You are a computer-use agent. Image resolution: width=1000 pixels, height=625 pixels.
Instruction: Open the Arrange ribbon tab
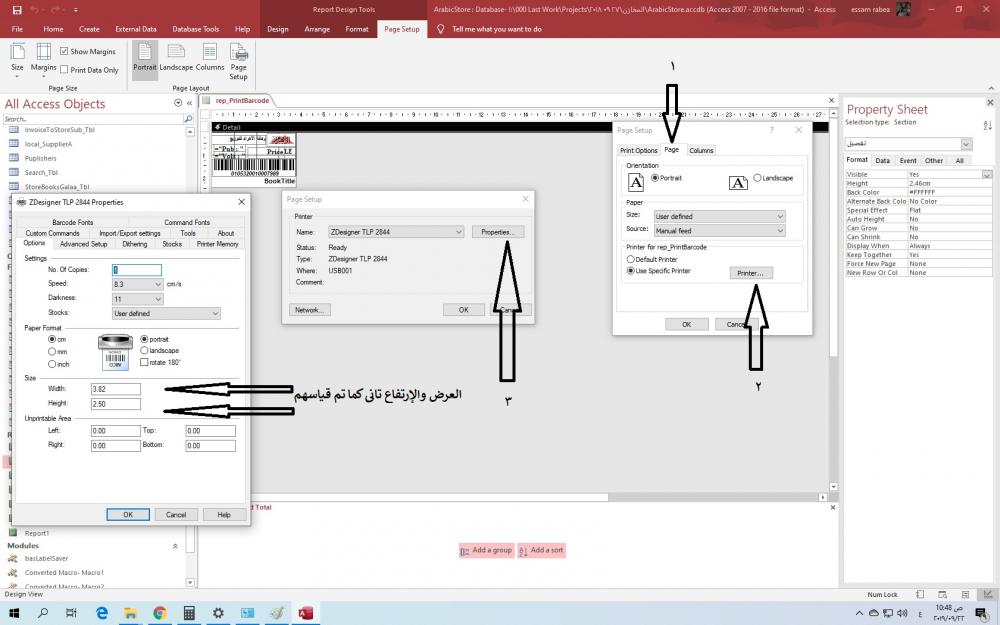[x=317, y=29]
